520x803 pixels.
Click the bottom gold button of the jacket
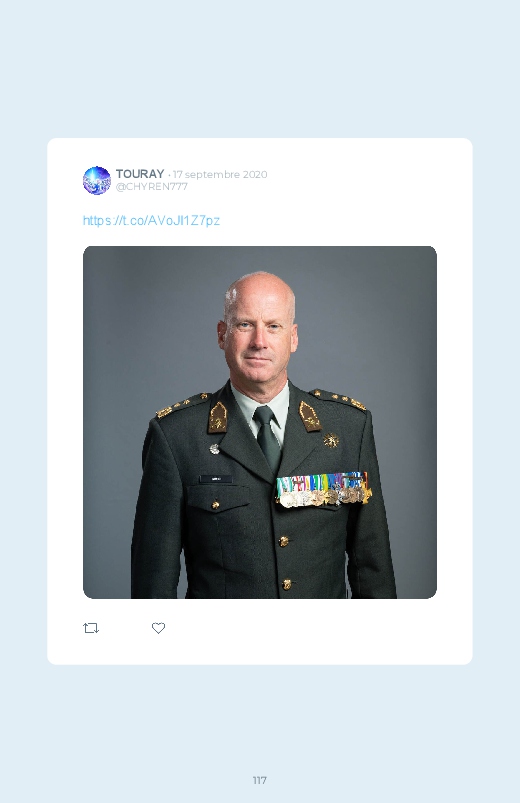287,584
